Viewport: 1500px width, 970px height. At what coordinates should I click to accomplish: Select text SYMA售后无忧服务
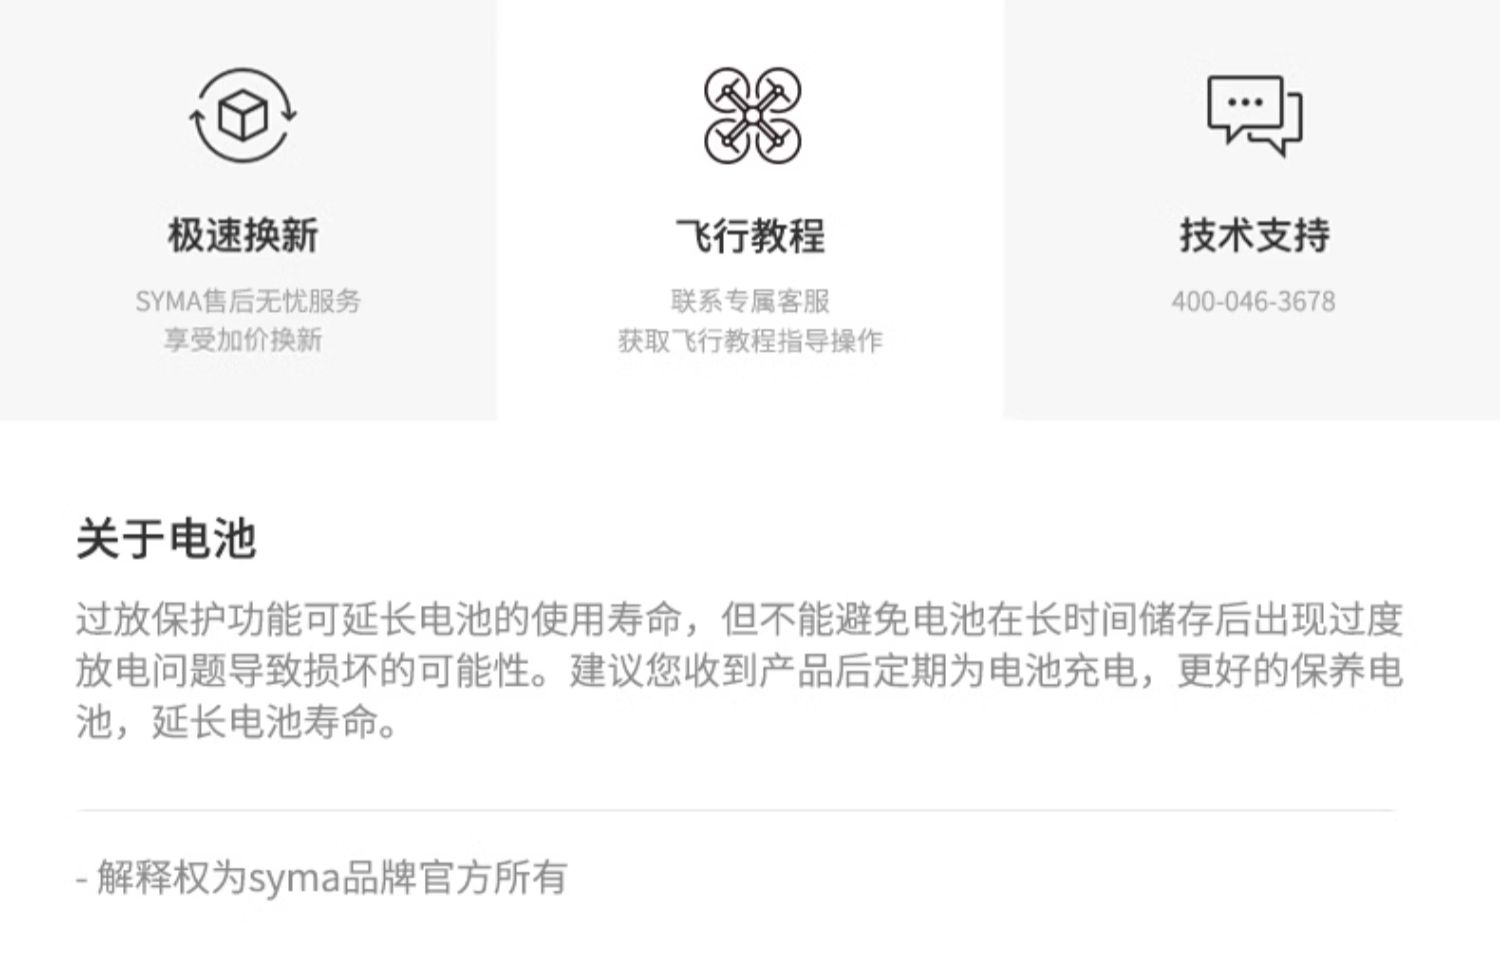(x=247, y=301)
